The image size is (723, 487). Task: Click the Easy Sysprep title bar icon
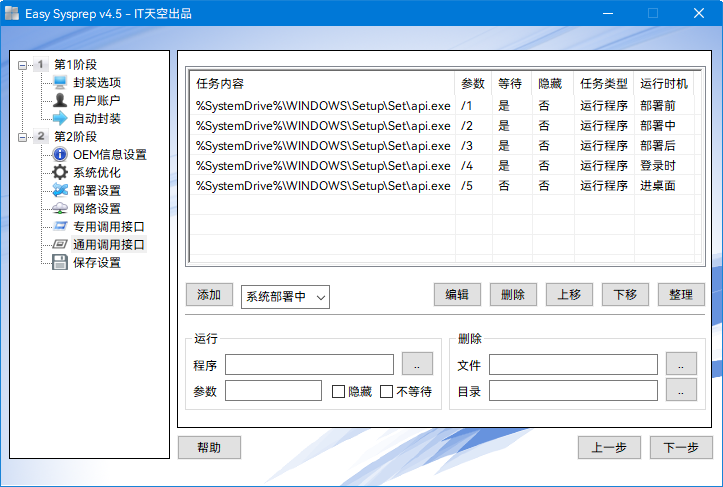(12, 13)
